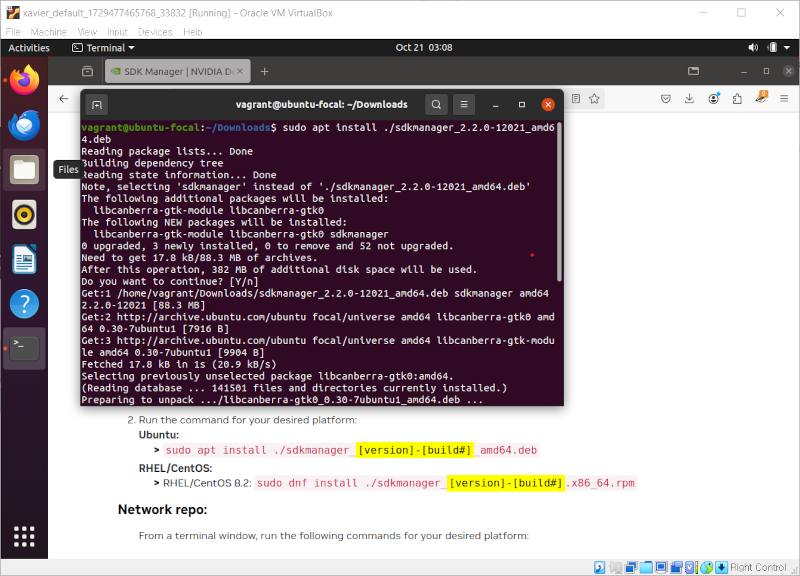Click the battery icon in top bar
Image resolution: width=800 pixels, height=576 pixels.
click(772, 47)
